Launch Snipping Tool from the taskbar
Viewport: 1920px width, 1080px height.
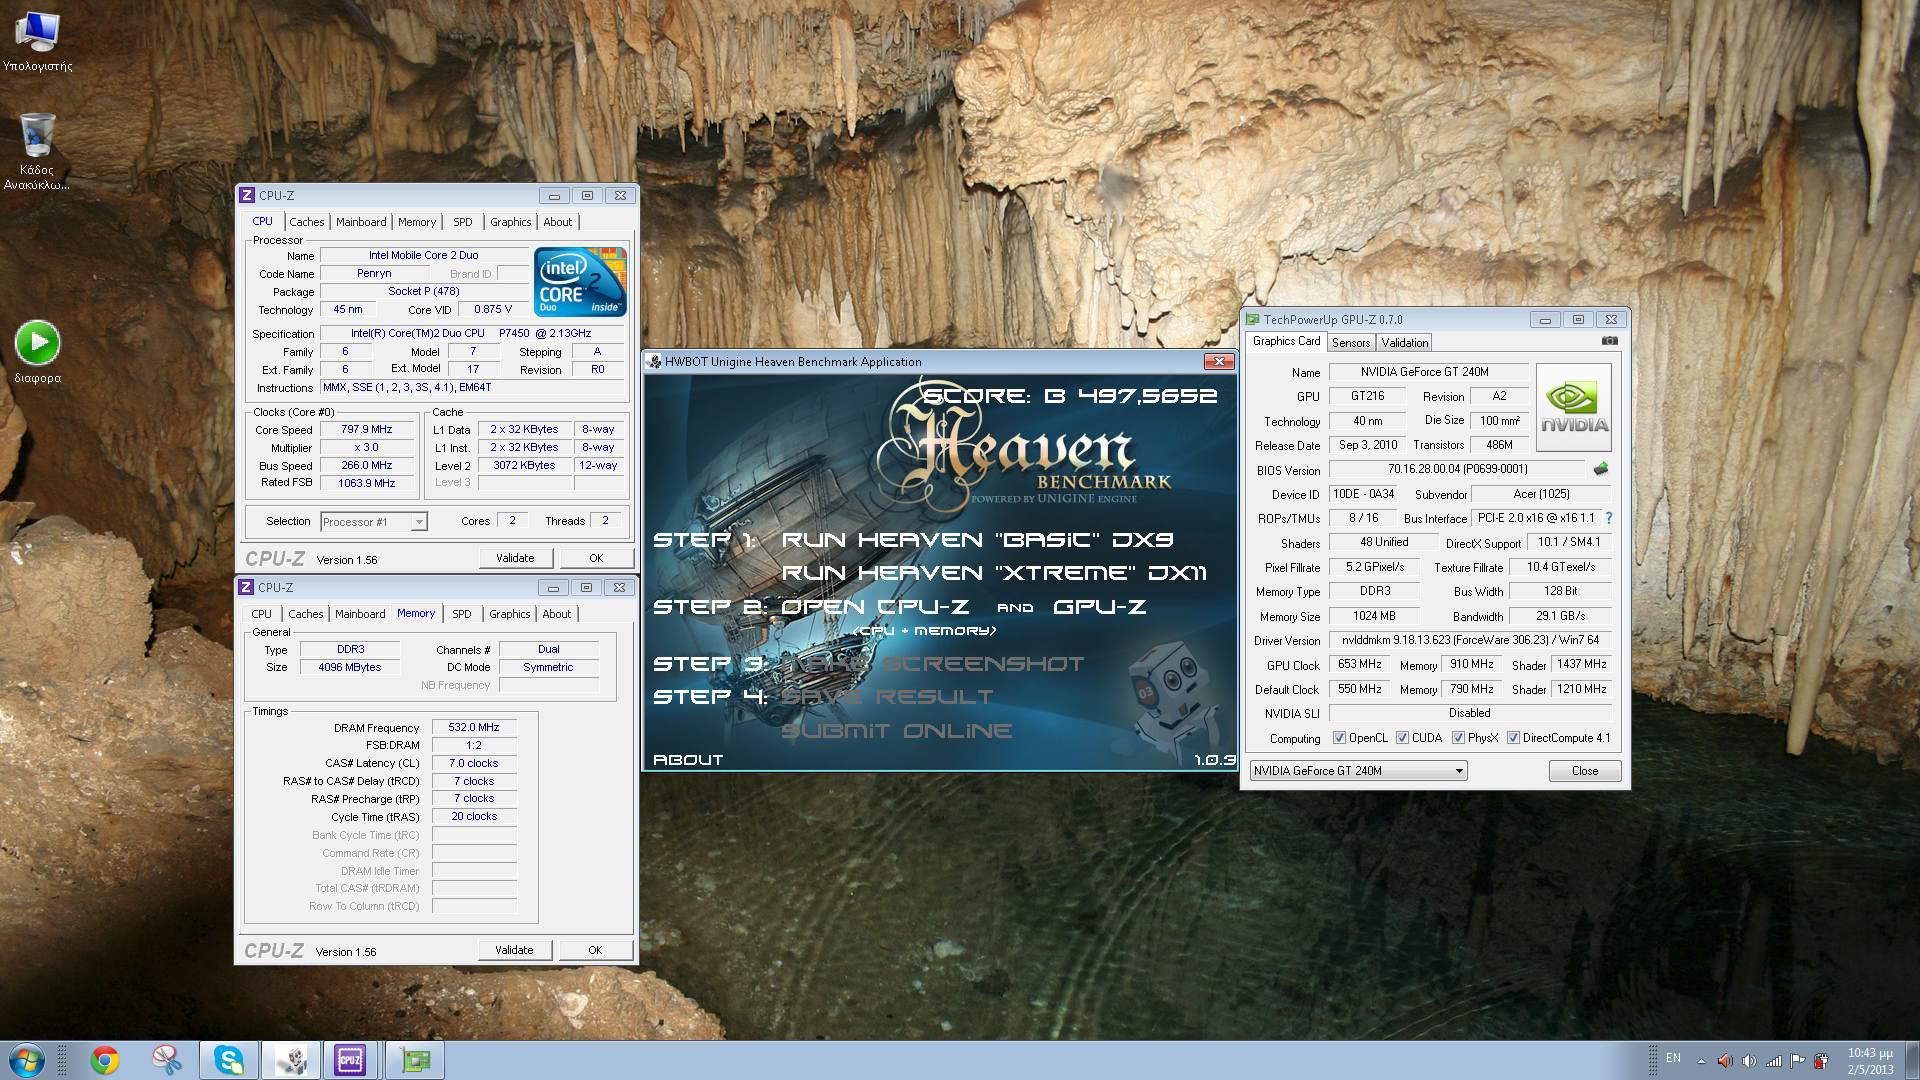point(167,1060)
